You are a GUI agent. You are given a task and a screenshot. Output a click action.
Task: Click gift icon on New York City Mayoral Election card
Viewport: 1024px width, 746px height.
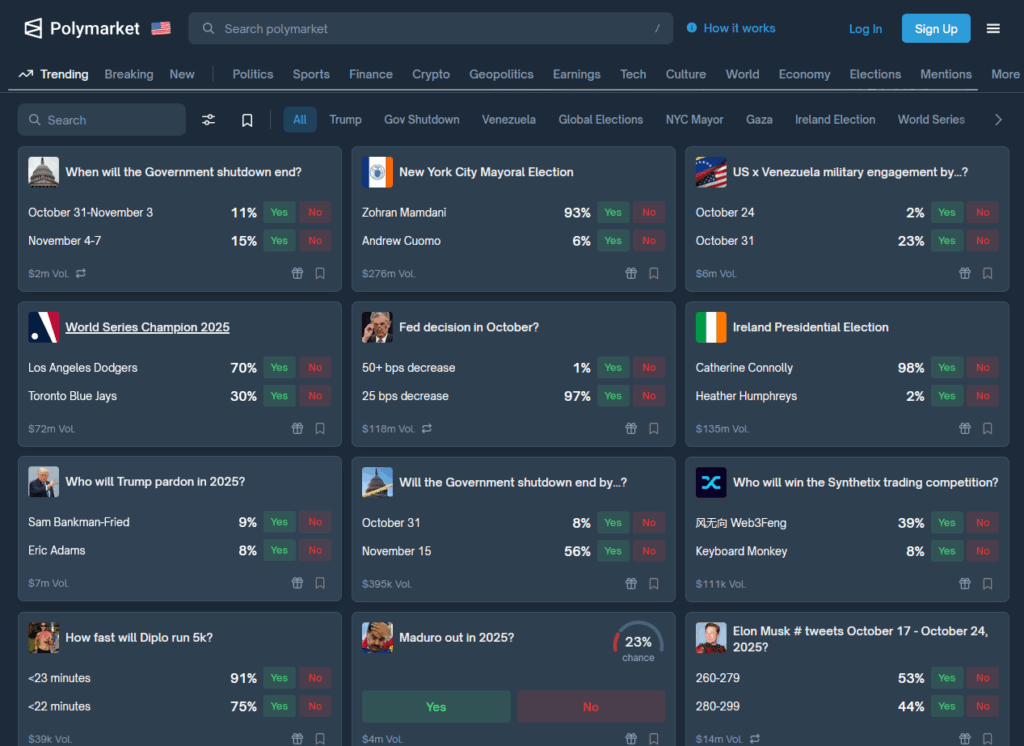pyautogui.click(x=631, y=273)
